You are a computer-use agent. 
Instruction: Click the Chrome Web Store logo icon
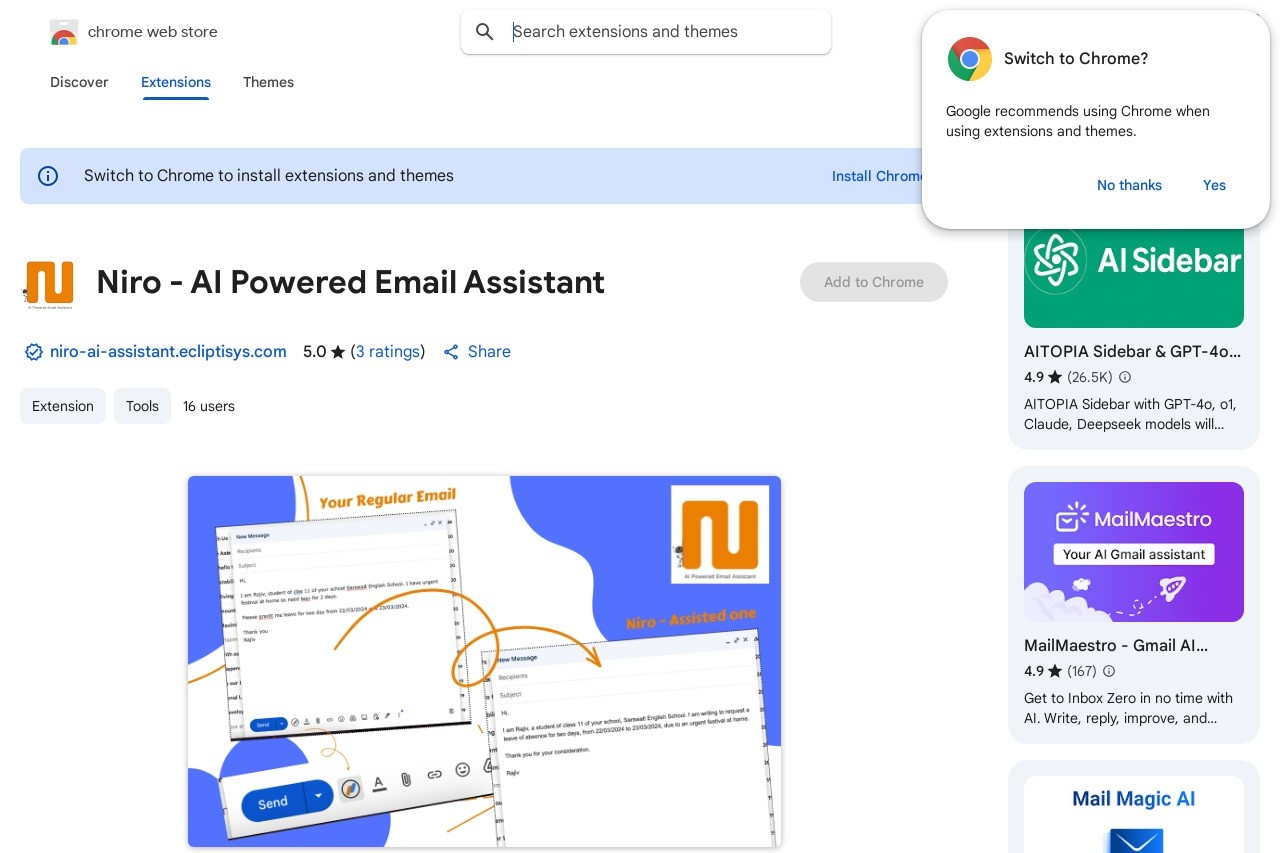64,32
